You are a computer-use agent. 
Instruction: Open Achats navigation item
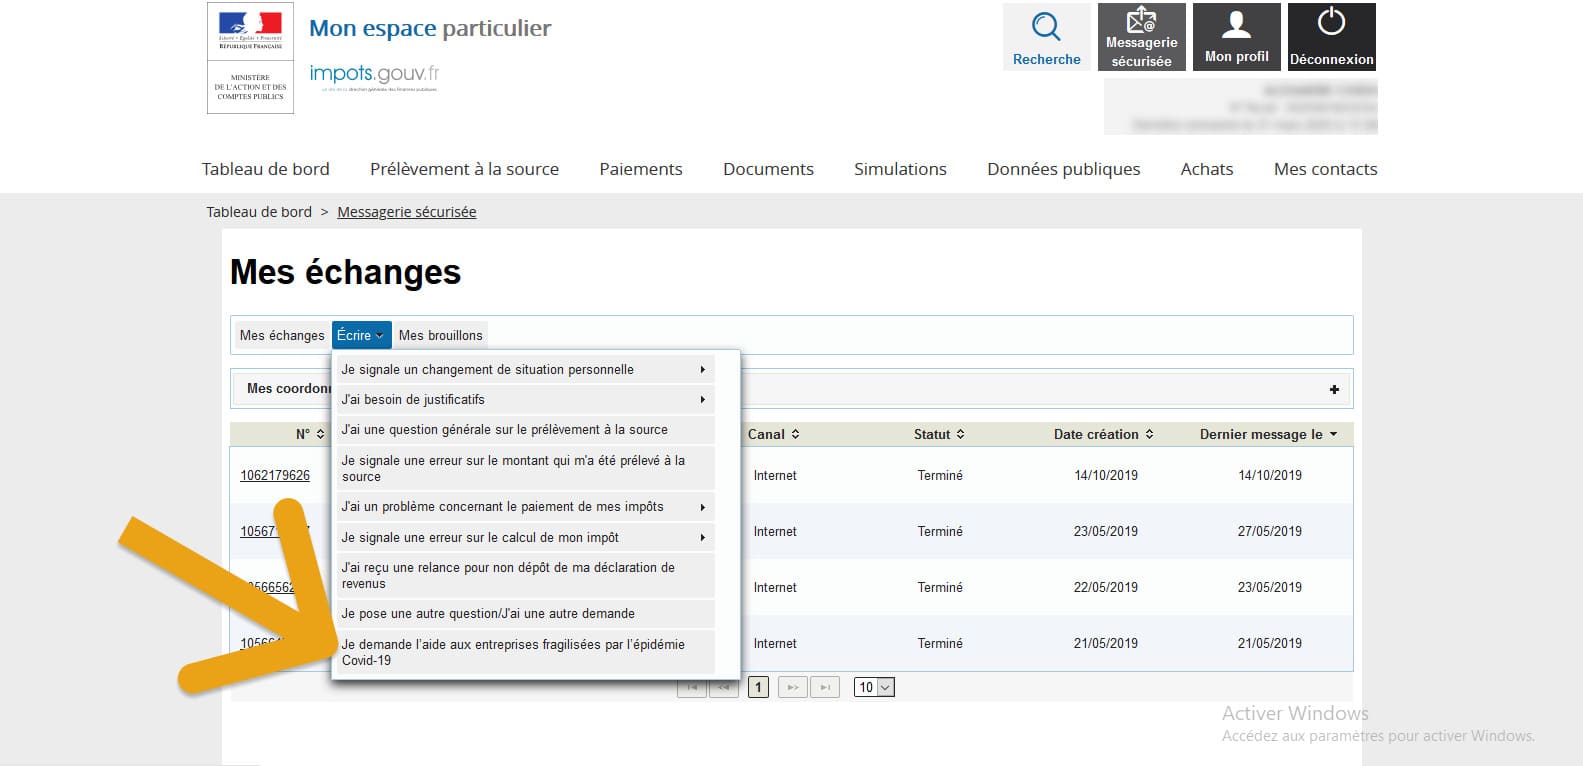tap(1206, 169)
